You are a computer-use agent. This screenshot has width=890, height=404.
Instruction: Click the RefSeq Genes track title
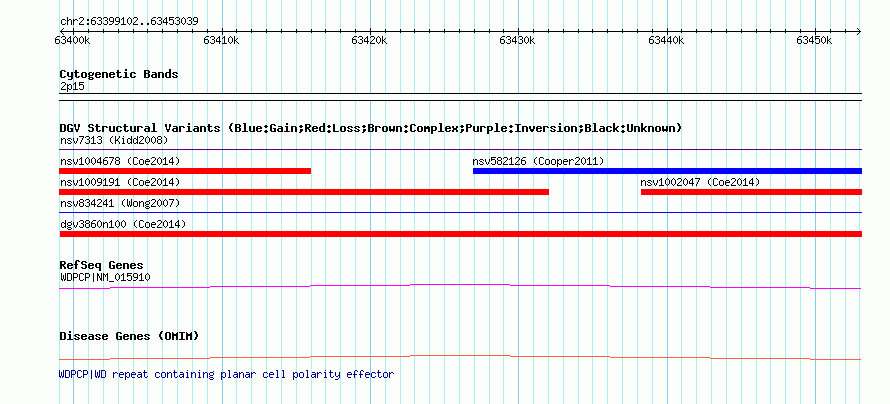102,265
